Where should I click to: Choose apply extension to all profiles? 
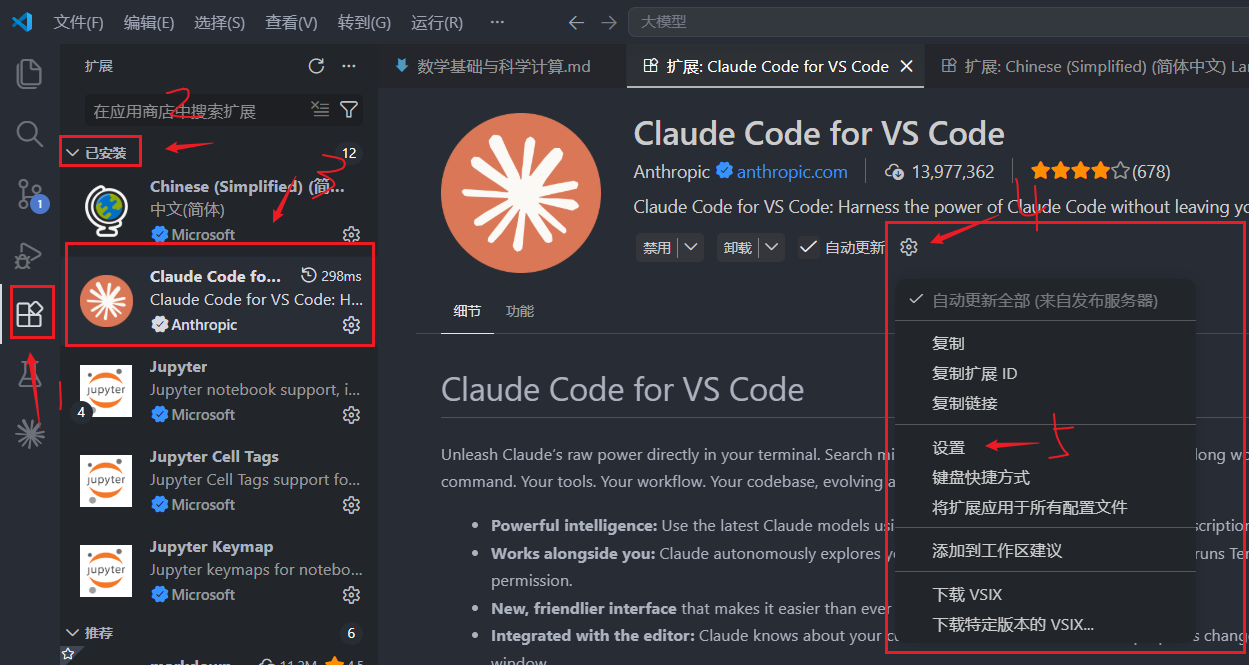(1045, 507)
